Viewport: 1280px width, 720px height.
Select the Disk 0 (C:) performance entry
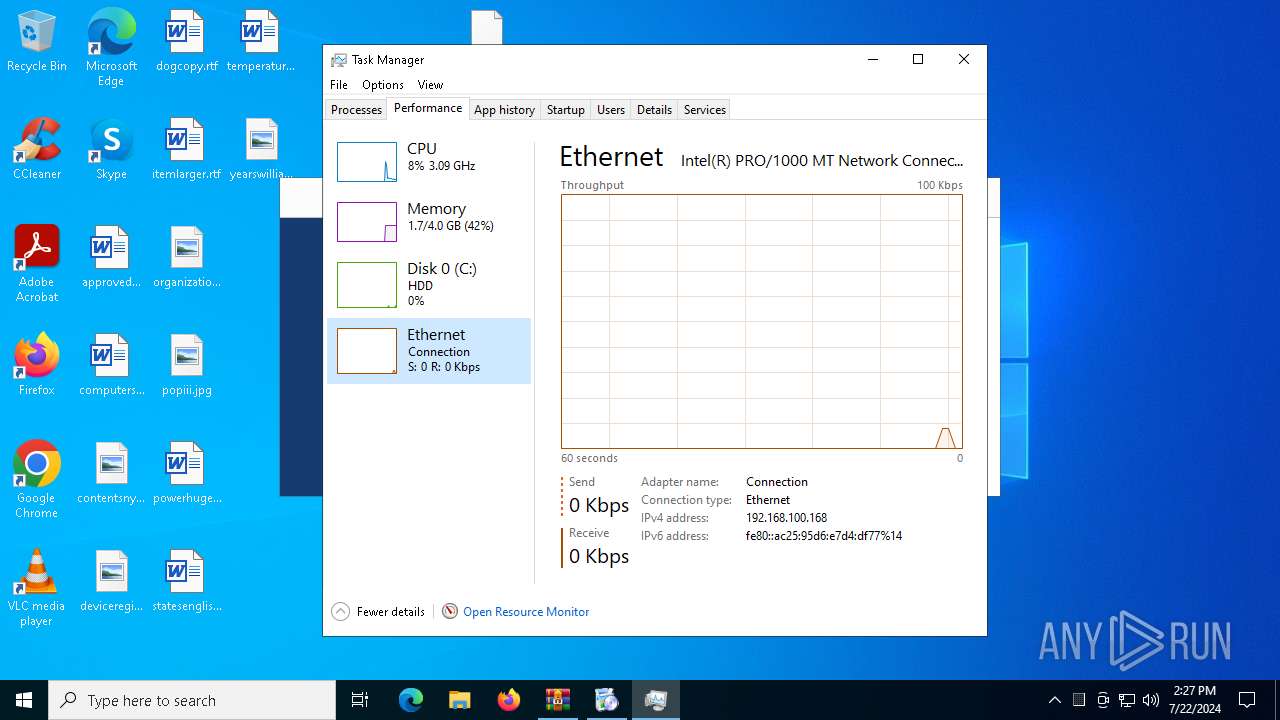pos(429,285)
